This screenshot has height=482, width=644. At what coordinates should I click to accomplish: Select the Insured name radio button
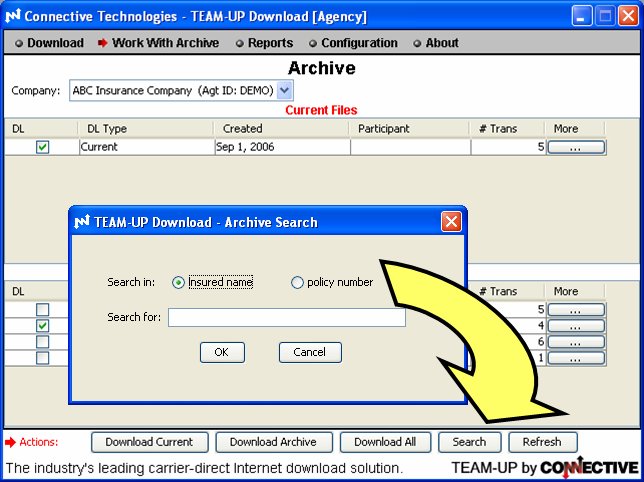pos(179,283)
